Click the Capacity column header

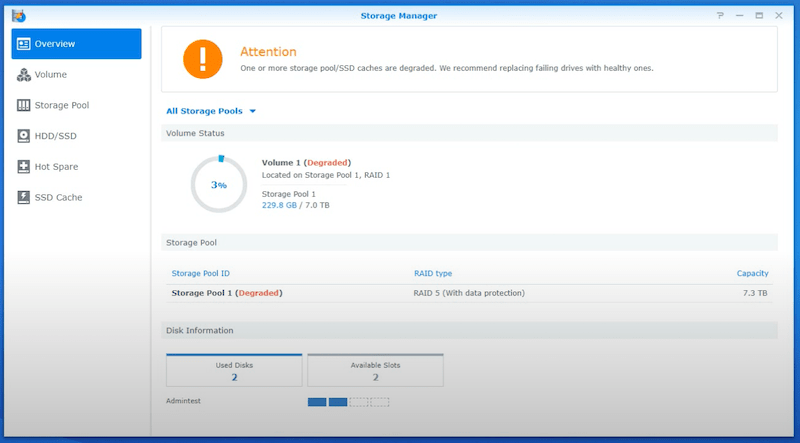tap(752, 273)
